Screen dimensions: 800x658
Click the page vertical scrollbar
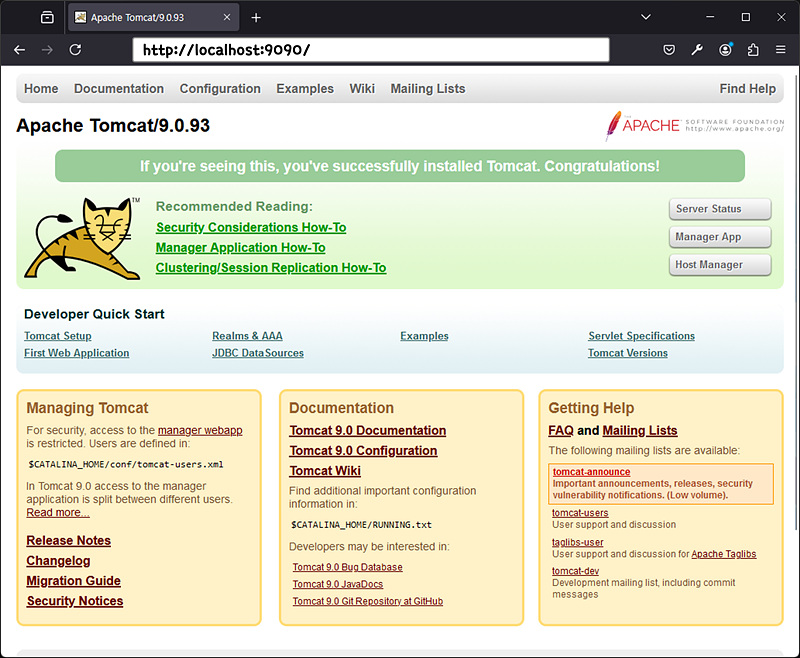coord(796,301)
